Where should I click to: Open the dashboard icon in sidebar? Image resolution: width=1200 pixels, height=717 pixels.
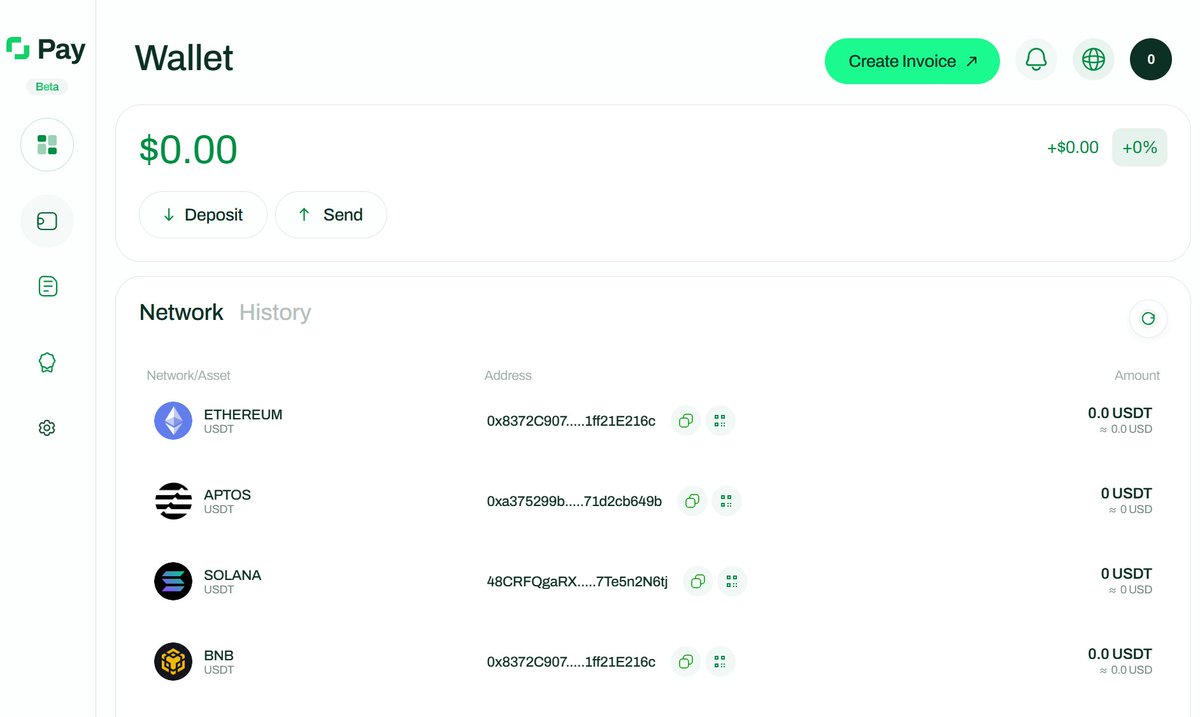[47, 145]
